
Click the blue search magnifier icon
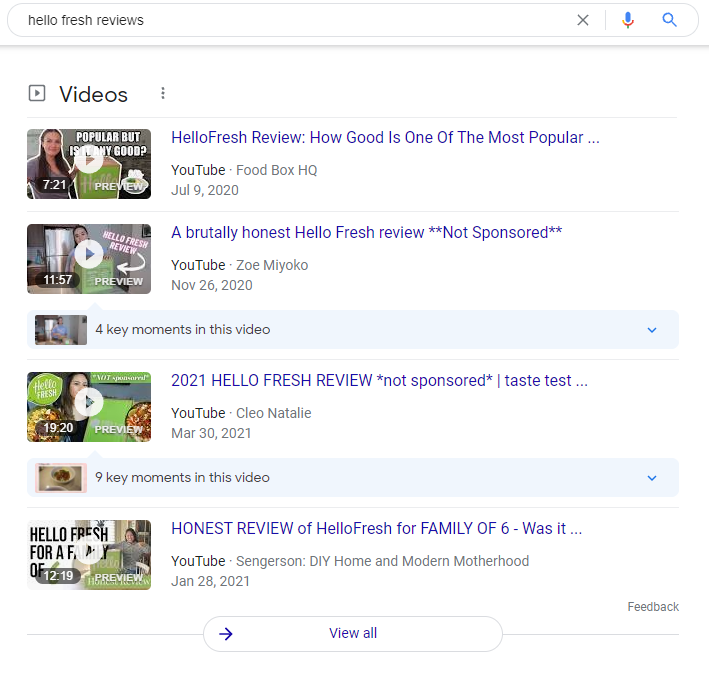click(x=669, y=20)
